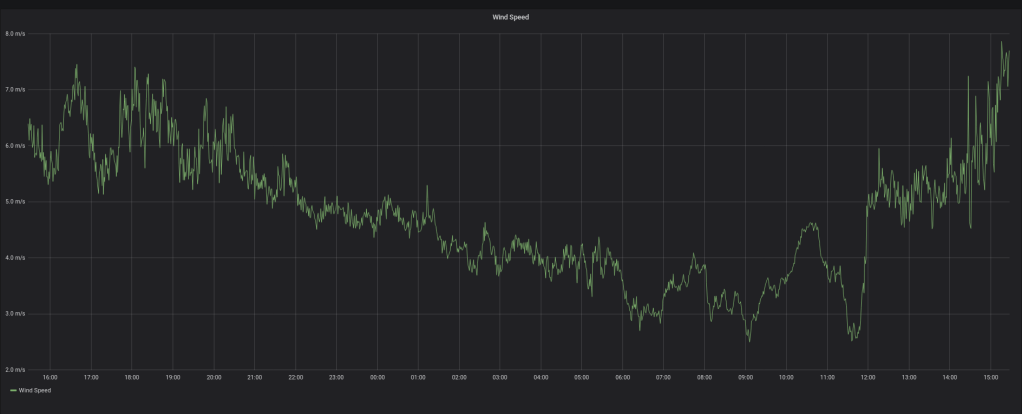Click the green Wind Speed legend color swatch
Viewport: 1022px width, 414px height.
(x=13, y=390)
